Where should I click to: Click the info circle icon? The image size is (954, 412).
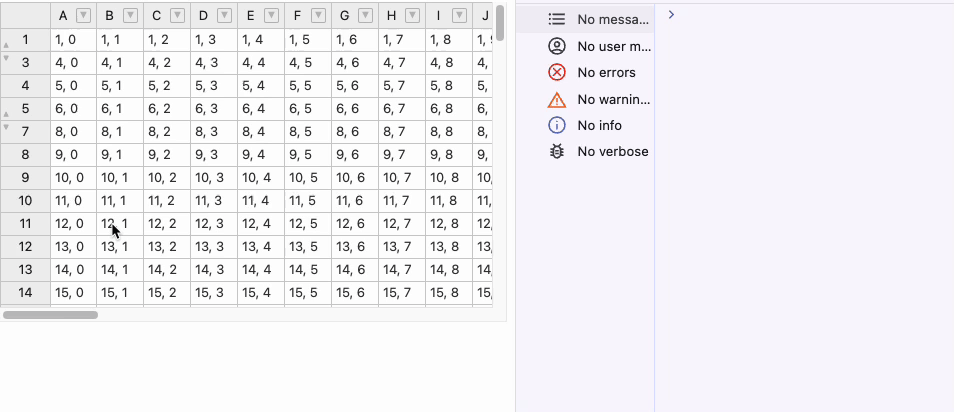point(557,125)
